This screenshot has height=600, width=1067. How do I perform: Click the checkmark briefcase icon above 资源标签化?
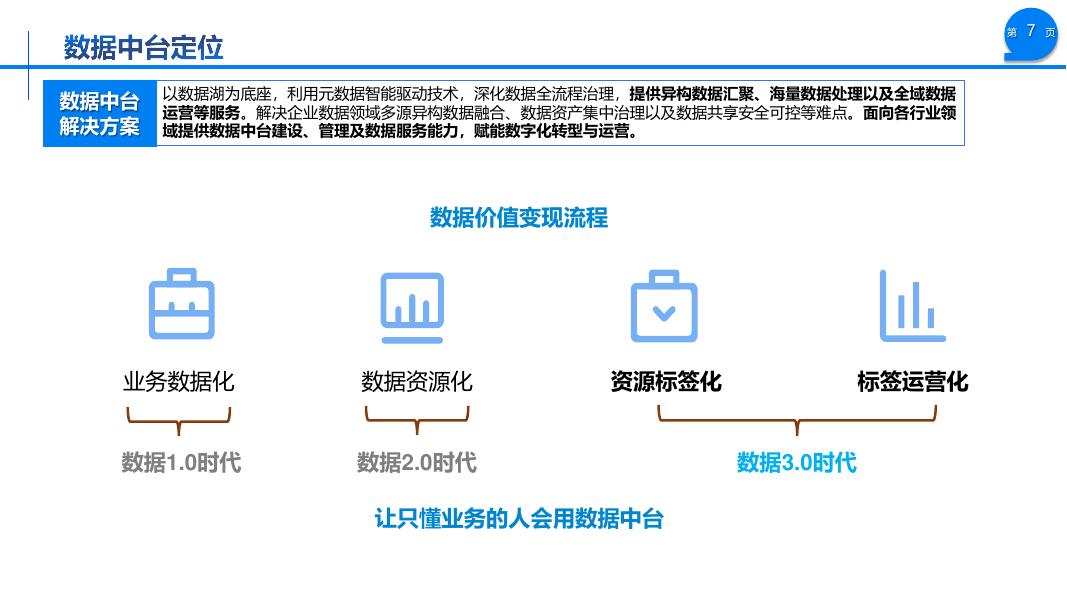(x=664, y=303)
